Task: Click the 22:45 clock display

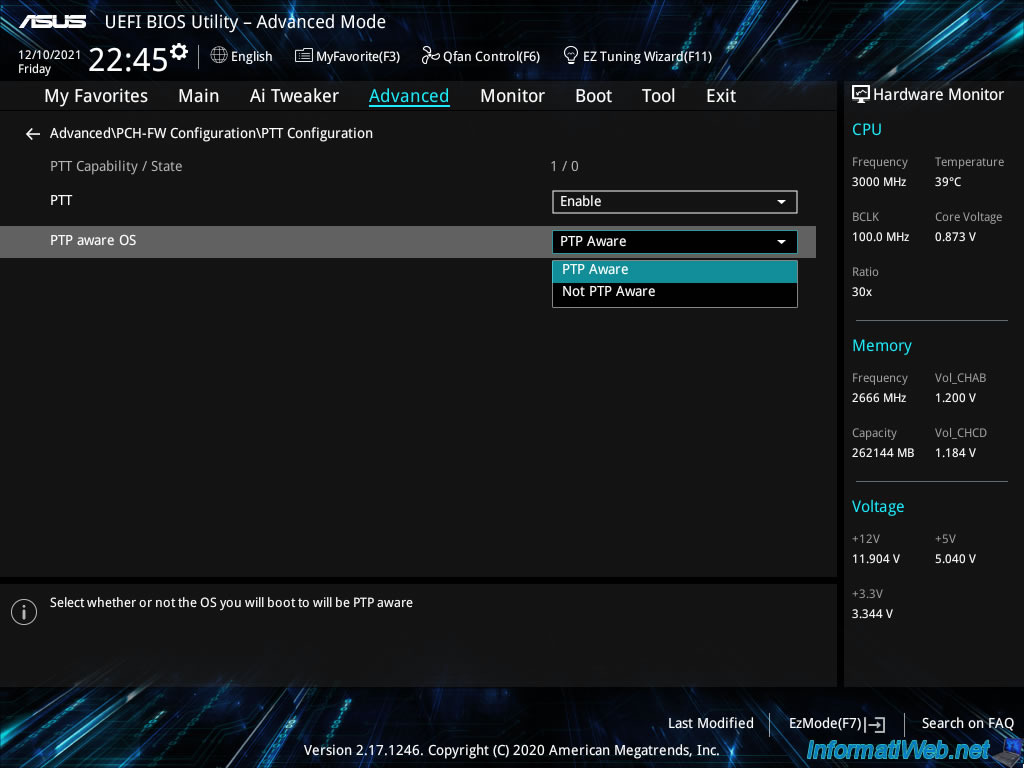Action: 128,59
